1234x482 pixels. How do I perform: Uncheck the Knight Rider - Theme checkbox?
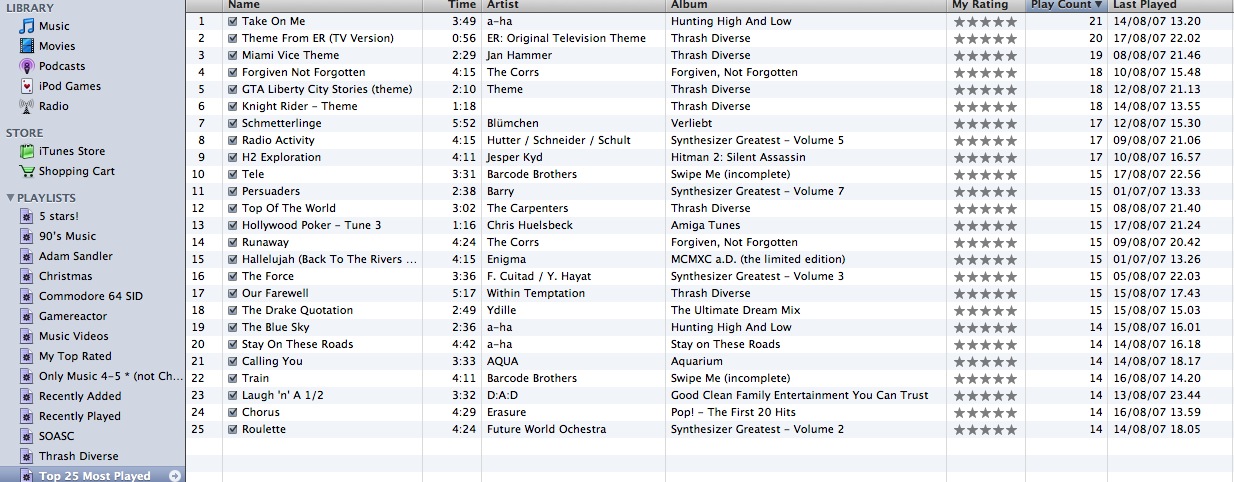click(232, 106)
